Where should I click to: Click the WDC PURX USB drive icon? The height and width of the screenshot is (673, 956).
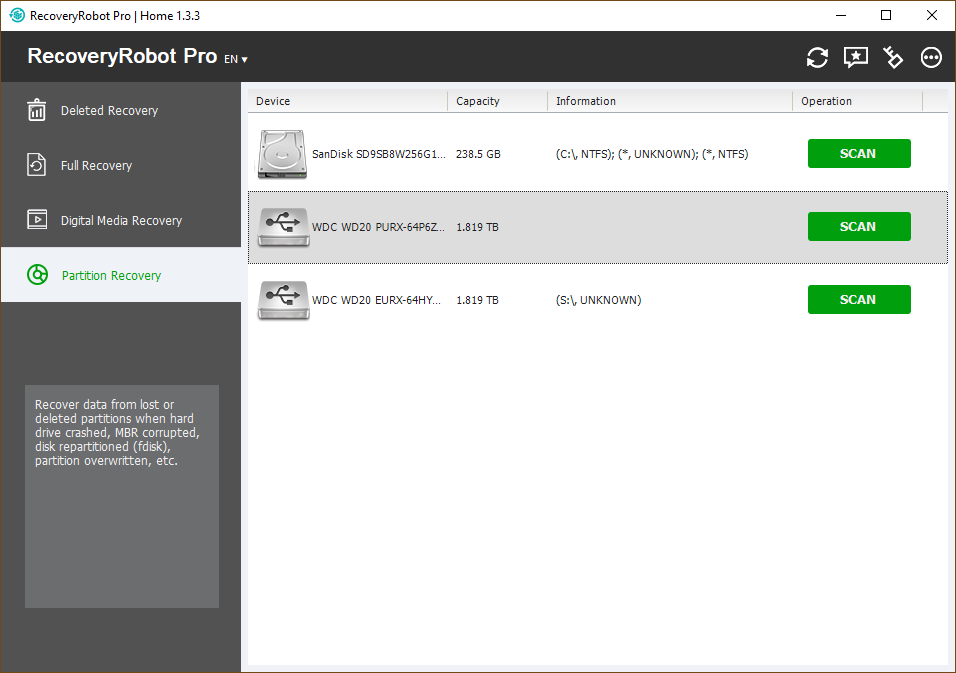point(282,227)
